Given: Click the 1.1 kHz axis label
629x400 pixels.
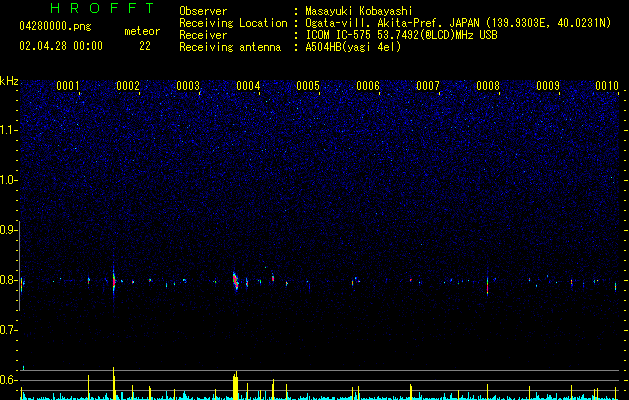Looking at the screenshot, I should 9,130.
